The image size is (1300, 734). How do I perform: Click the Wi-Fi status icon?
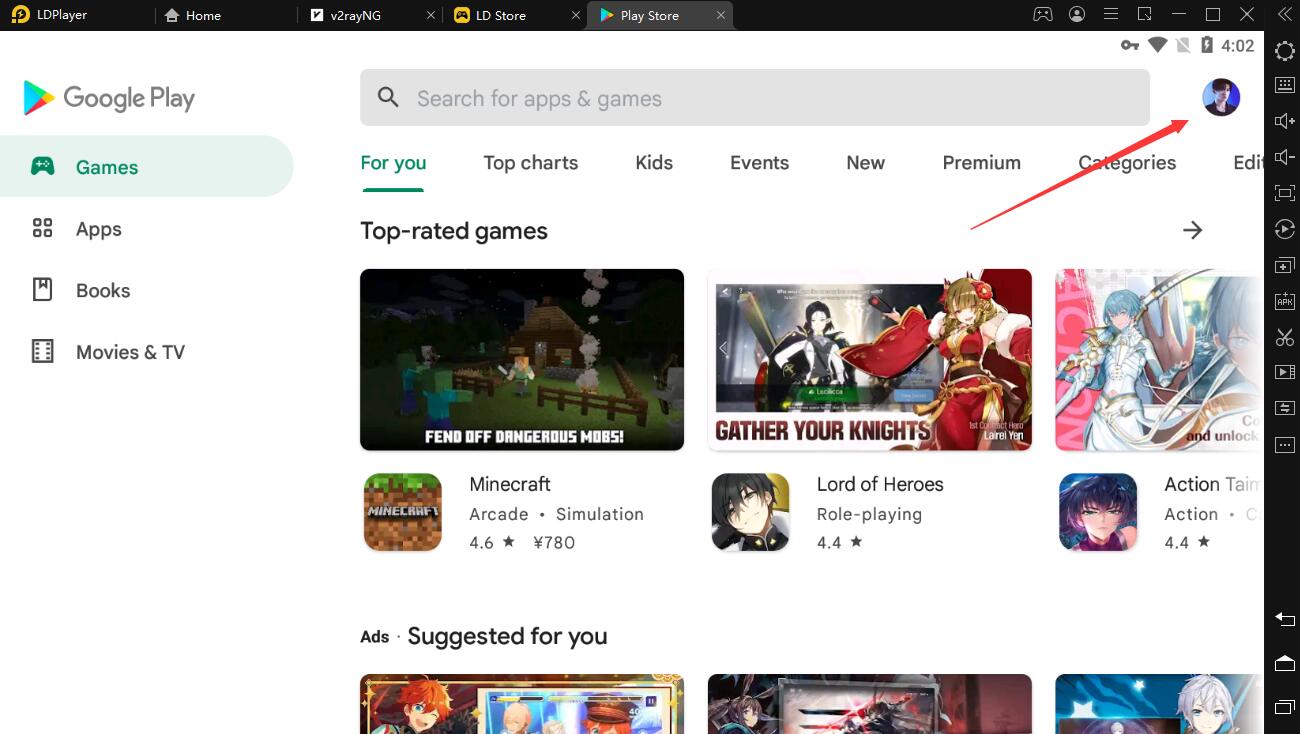coord(1158,45)
